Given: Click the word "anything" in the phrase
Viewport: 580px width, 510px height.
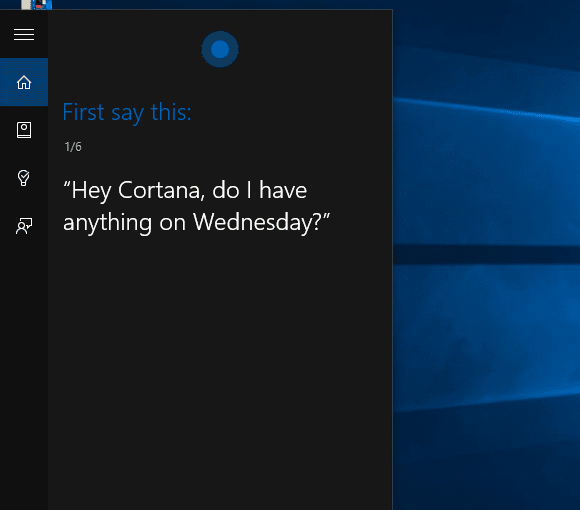Looking at the screenshot, I should click(107, 223).
